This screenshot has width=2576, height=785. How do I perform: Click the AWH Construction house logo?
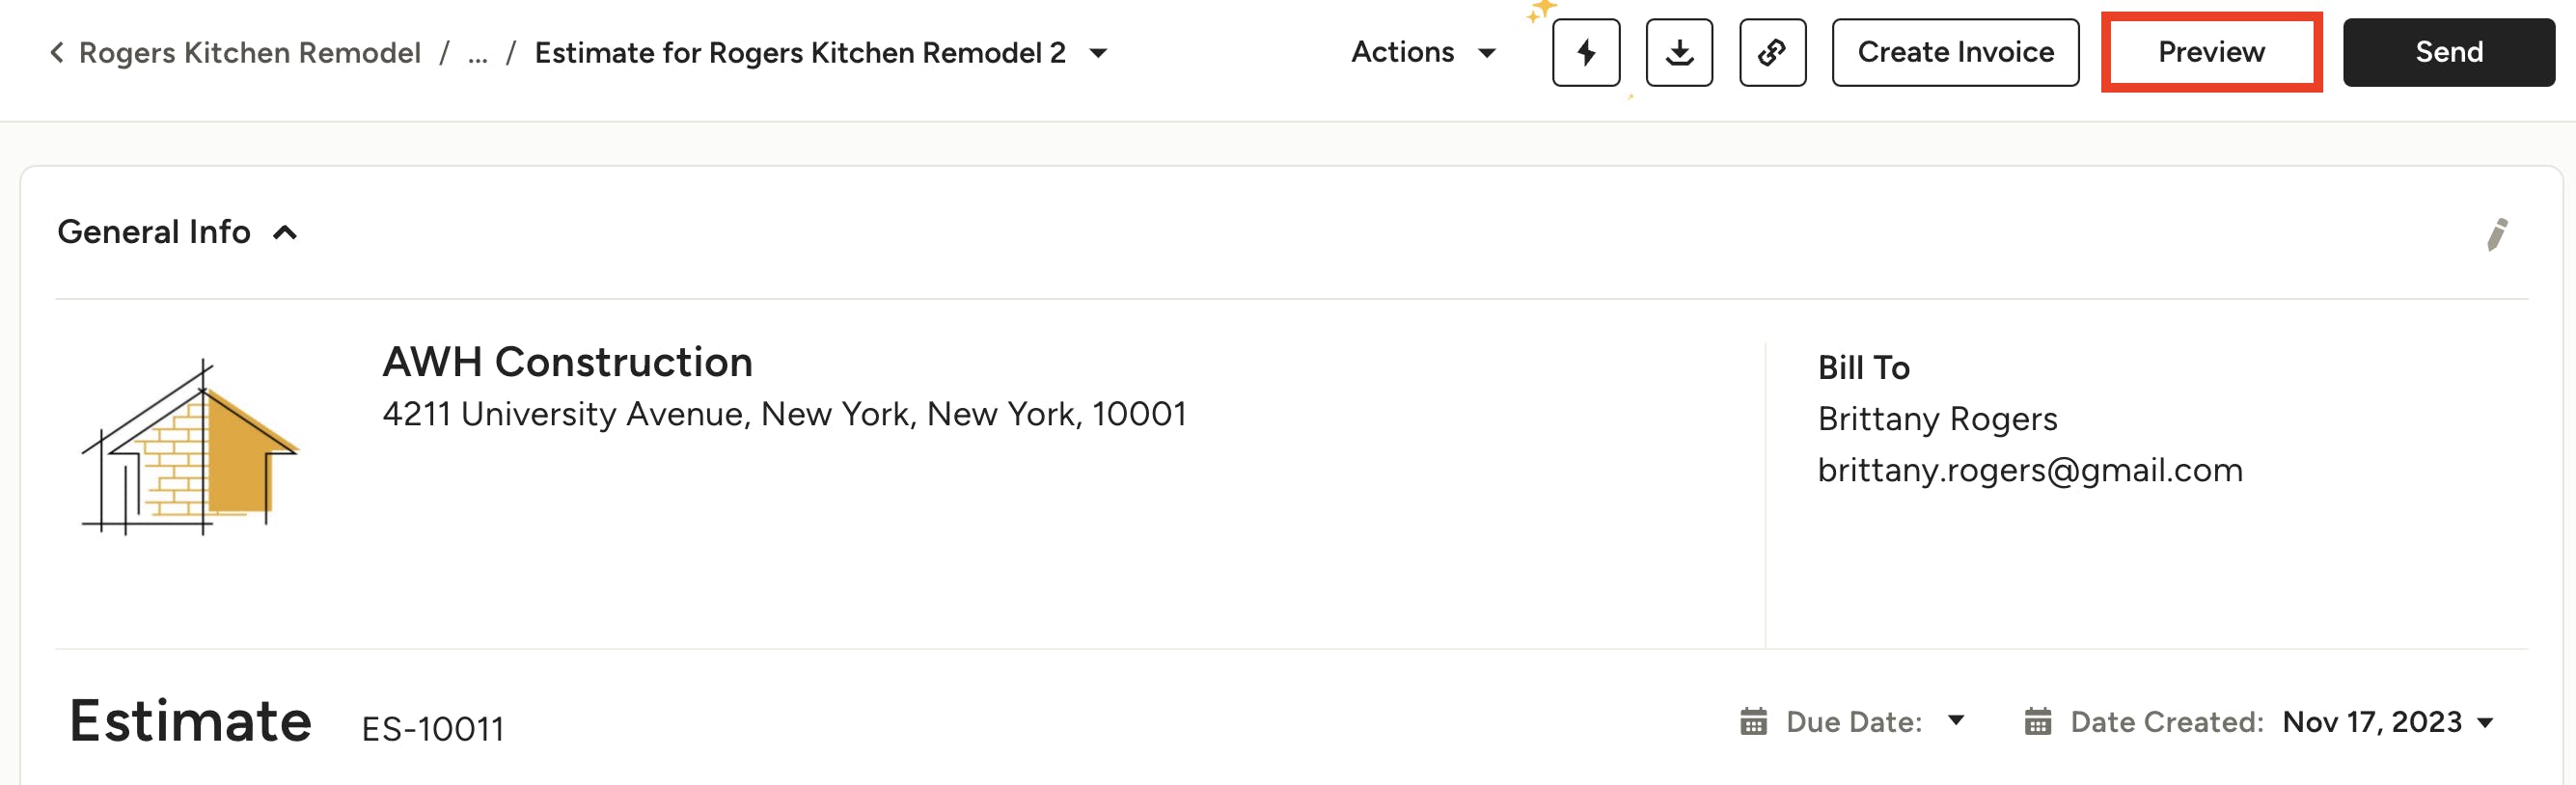click(190, 446)
